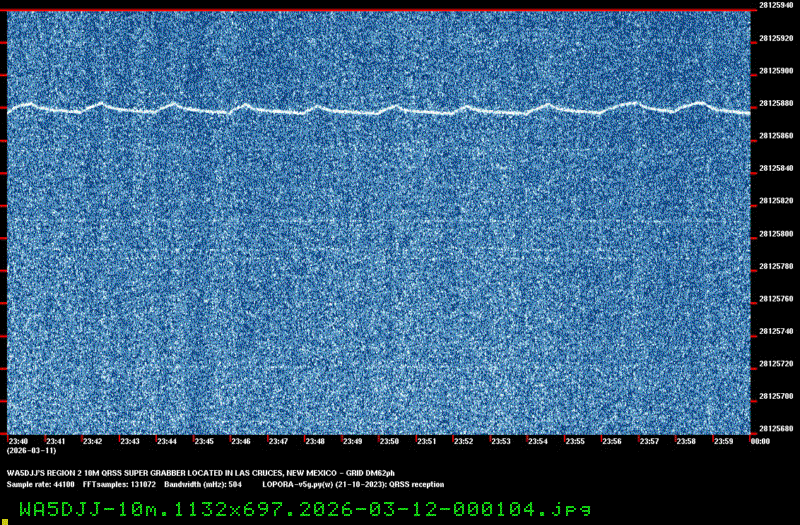Viewport: 800px width, 525px height.
Task: Click the 23:45 time tick label
Action: pyautogui.click(x=204, y=441)
